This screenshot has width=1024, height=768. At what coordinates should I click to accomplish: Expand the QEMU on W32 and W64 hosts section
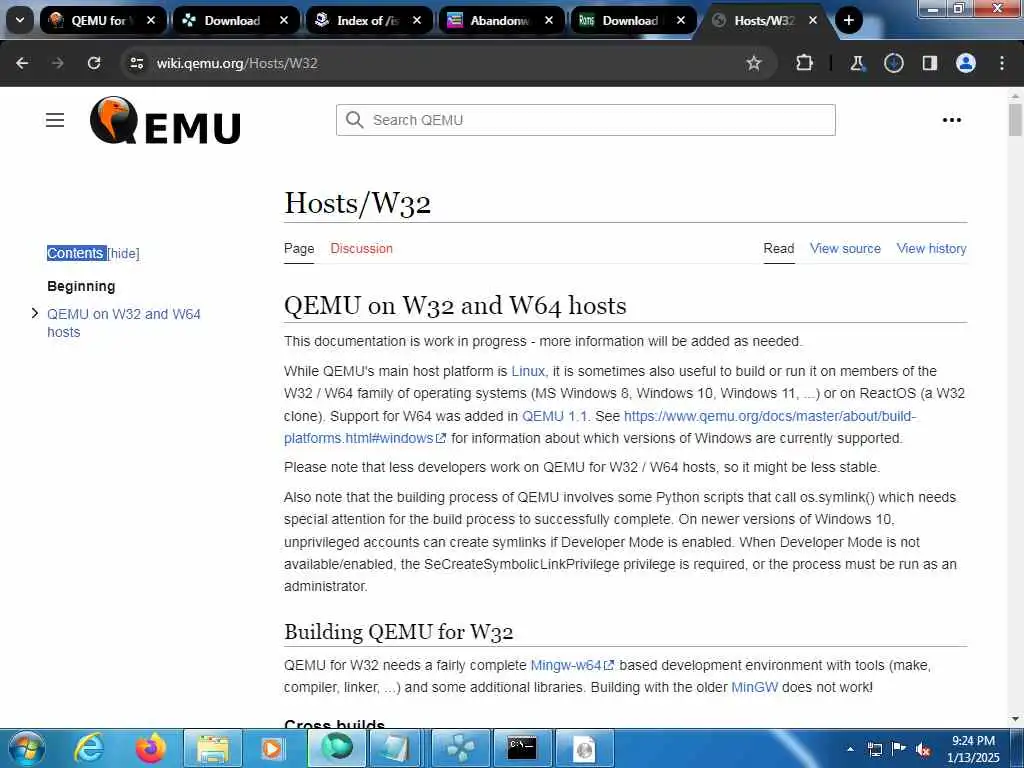point(35,313)
